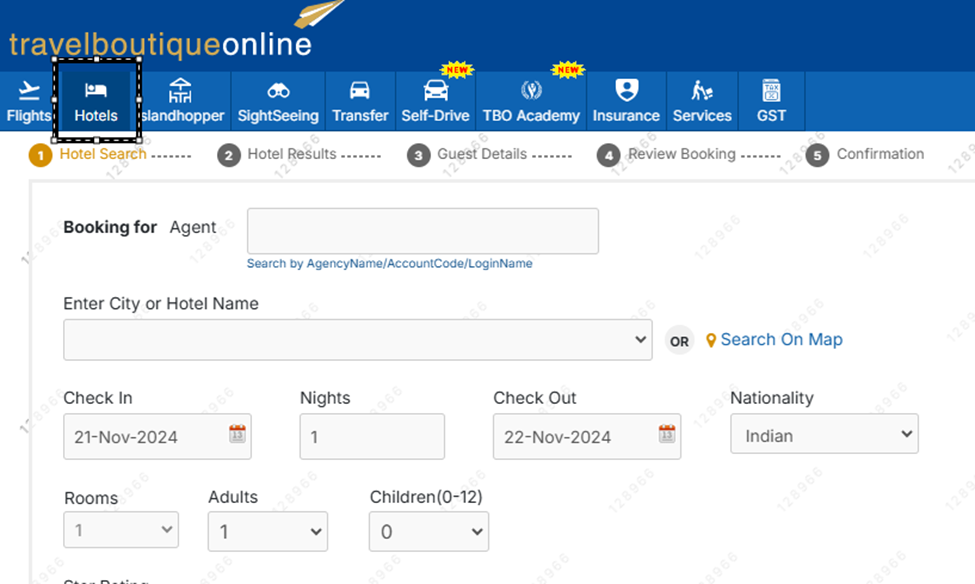Click the Search On Map link
The image size is (975, 584).
coord(781,340)
